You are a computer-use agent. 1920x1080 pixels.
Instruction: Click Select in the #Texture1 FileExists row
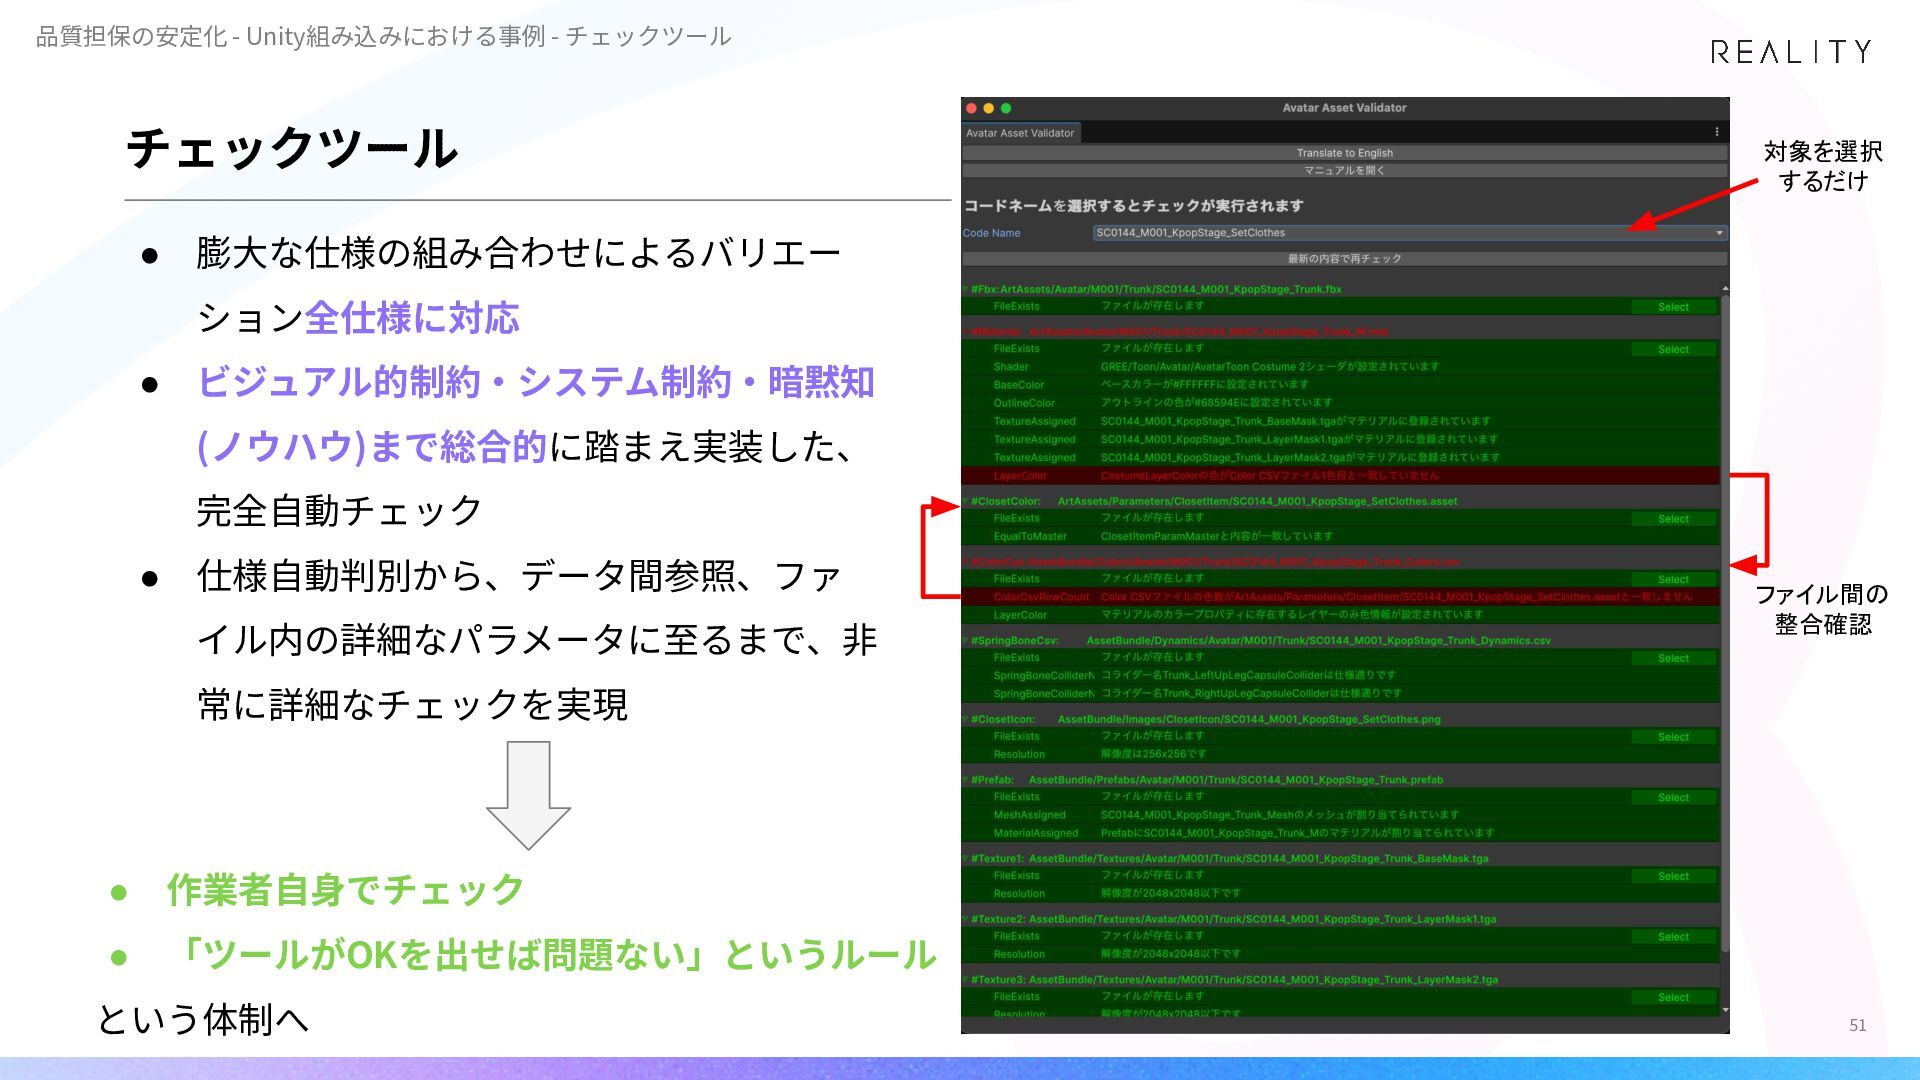click(1673, 876)
